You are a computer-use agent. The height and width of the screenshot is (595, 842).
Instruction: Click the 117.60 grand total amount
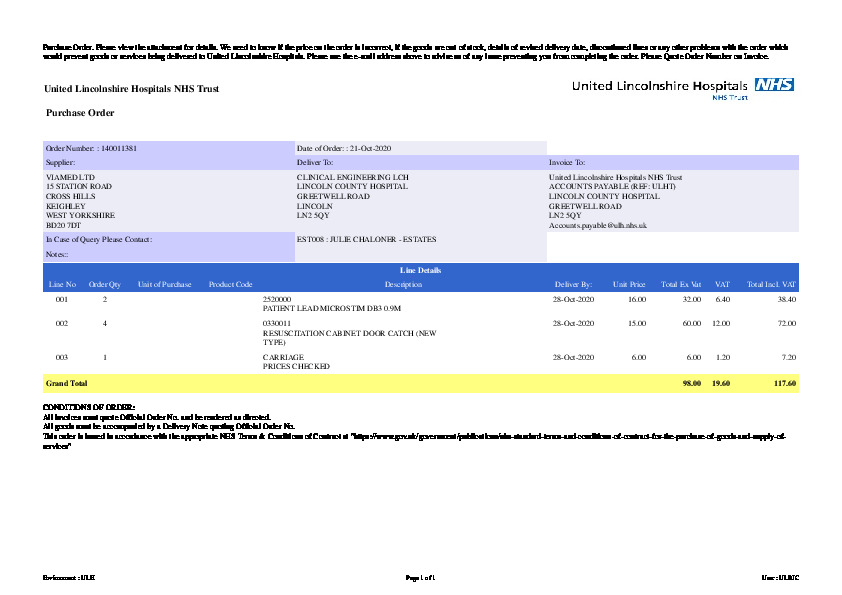click(x=784, y=383)
